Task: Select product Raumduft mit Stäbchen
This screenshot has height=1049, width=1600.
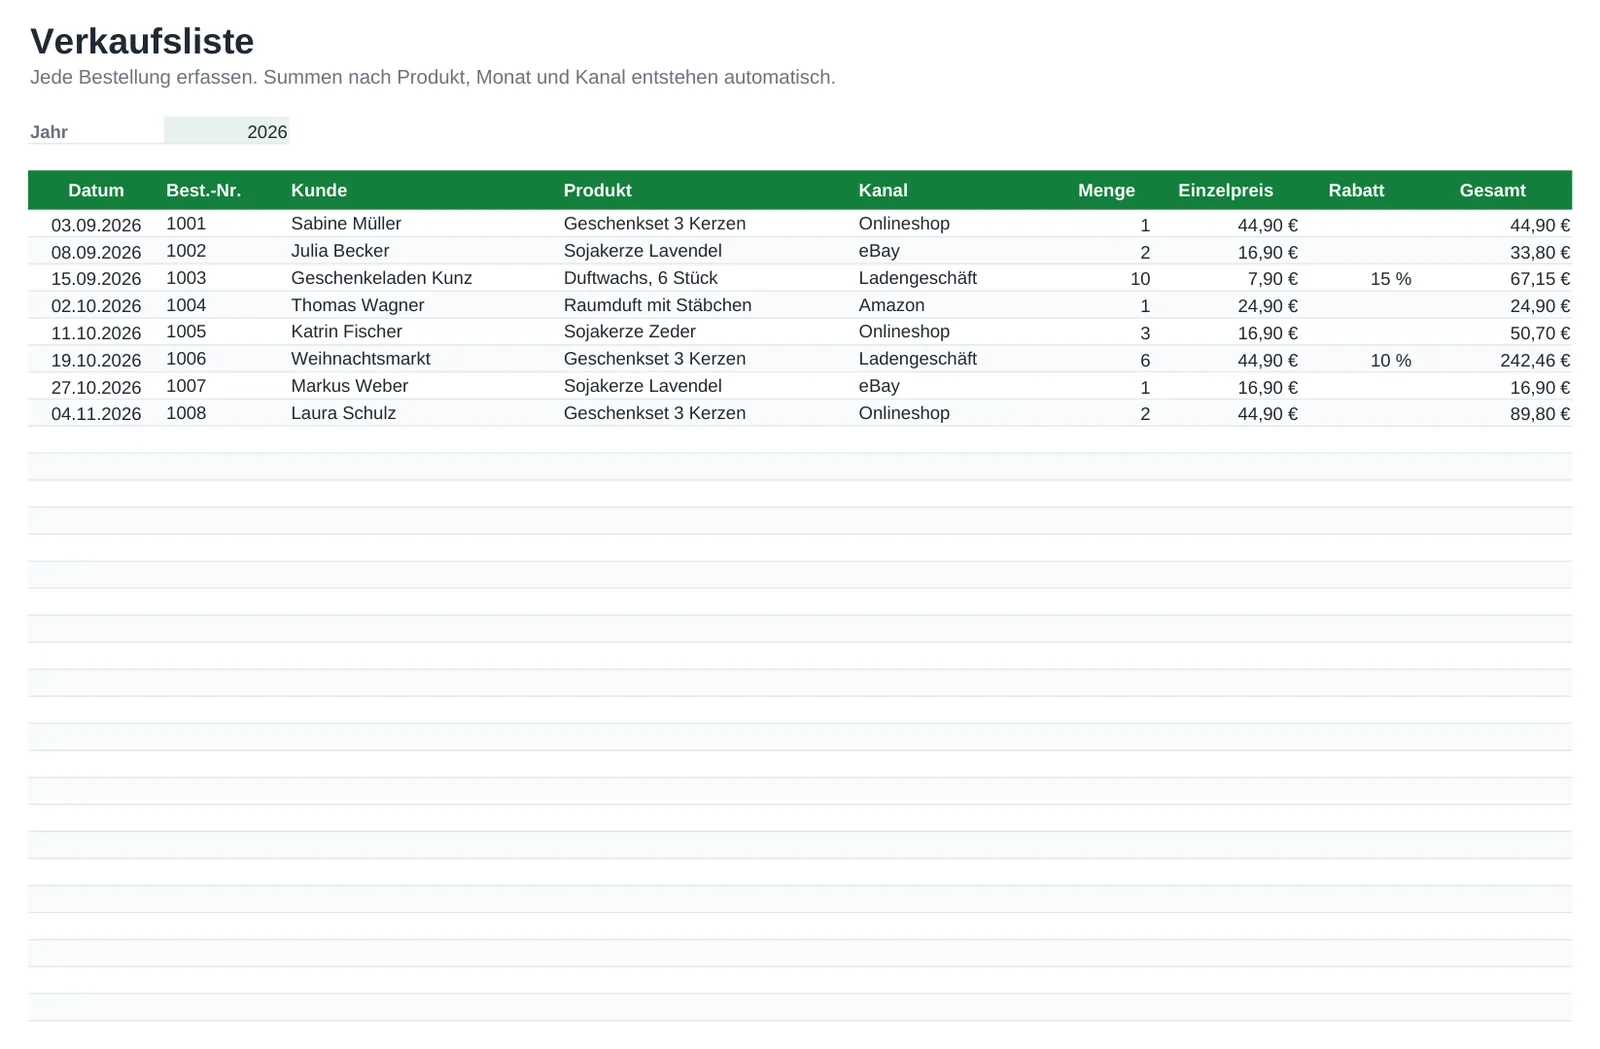Action: 657,305
